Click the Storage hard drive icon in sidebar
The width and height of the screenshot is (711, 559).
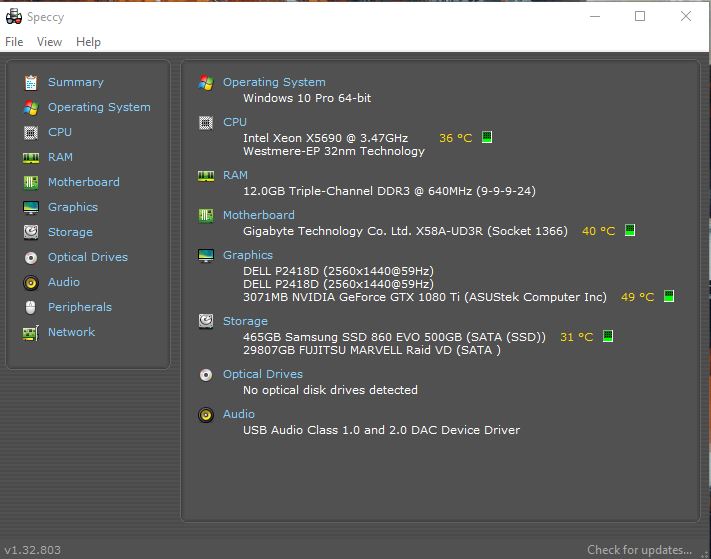coord(31,232)
